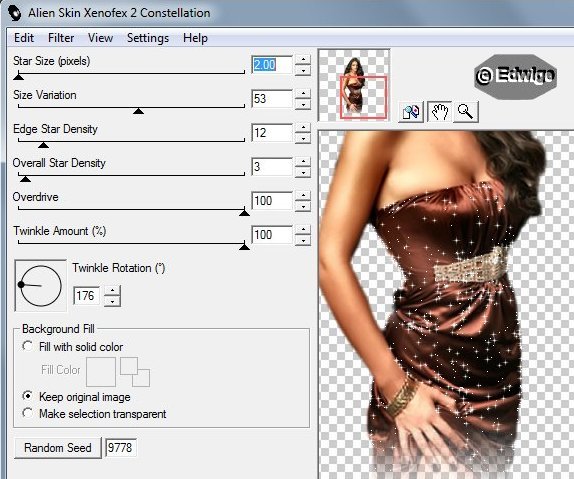Open the Settings menu
Screen dimensions: 574x479
click(x=148, y=38)
